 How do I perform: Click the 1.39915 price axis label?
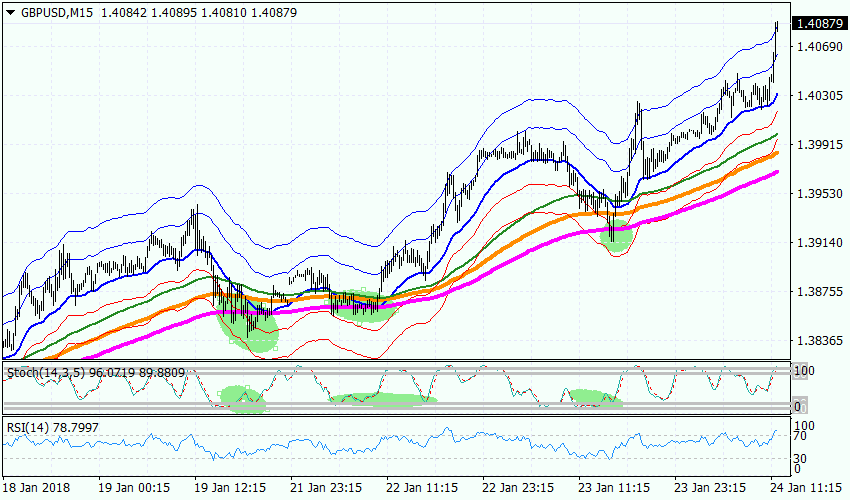(x=819, y=145)
